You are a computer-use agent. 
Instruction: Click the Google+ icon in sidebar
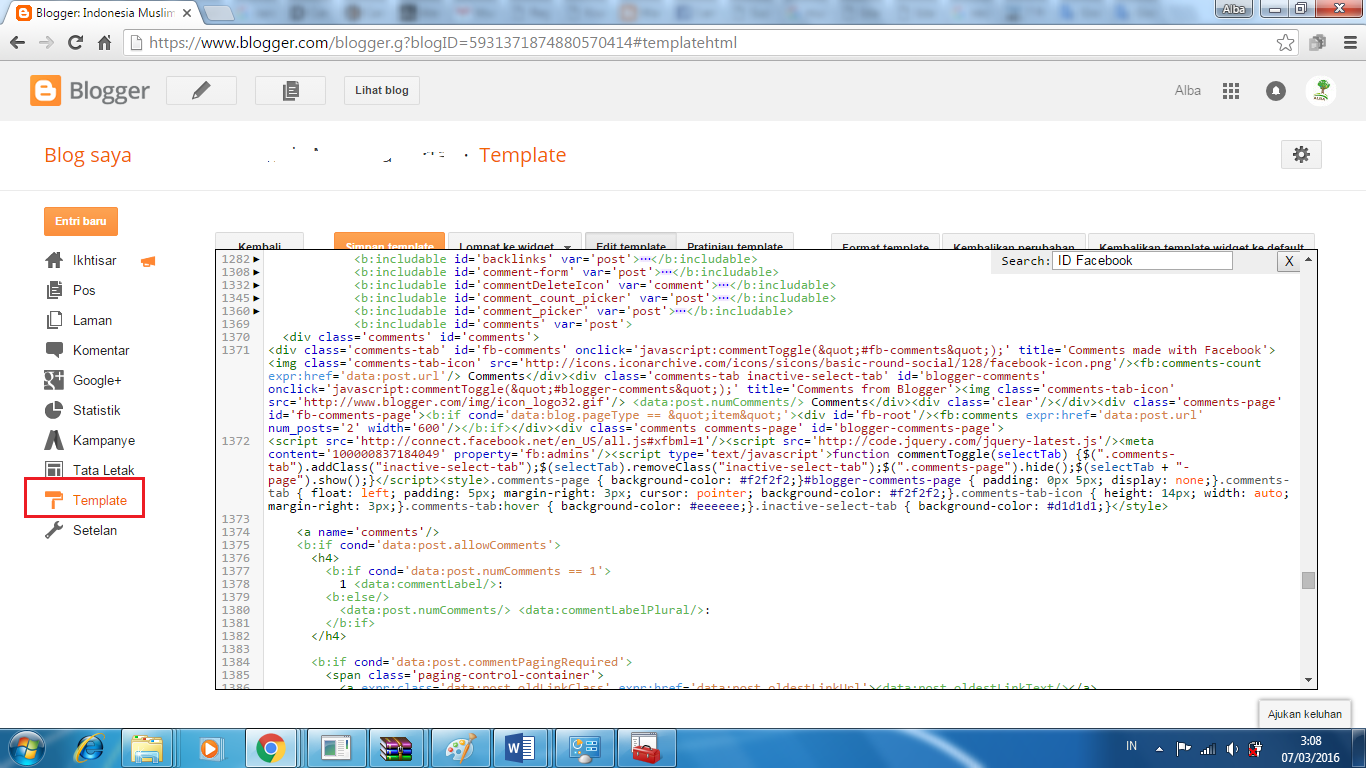tap(54, 380)
